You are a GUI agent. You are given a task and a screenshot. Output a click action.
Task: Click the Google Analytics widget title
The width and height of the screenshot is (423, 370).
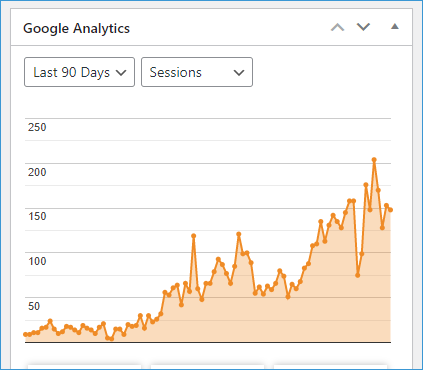pyautogui.click(x=76, y=28)
